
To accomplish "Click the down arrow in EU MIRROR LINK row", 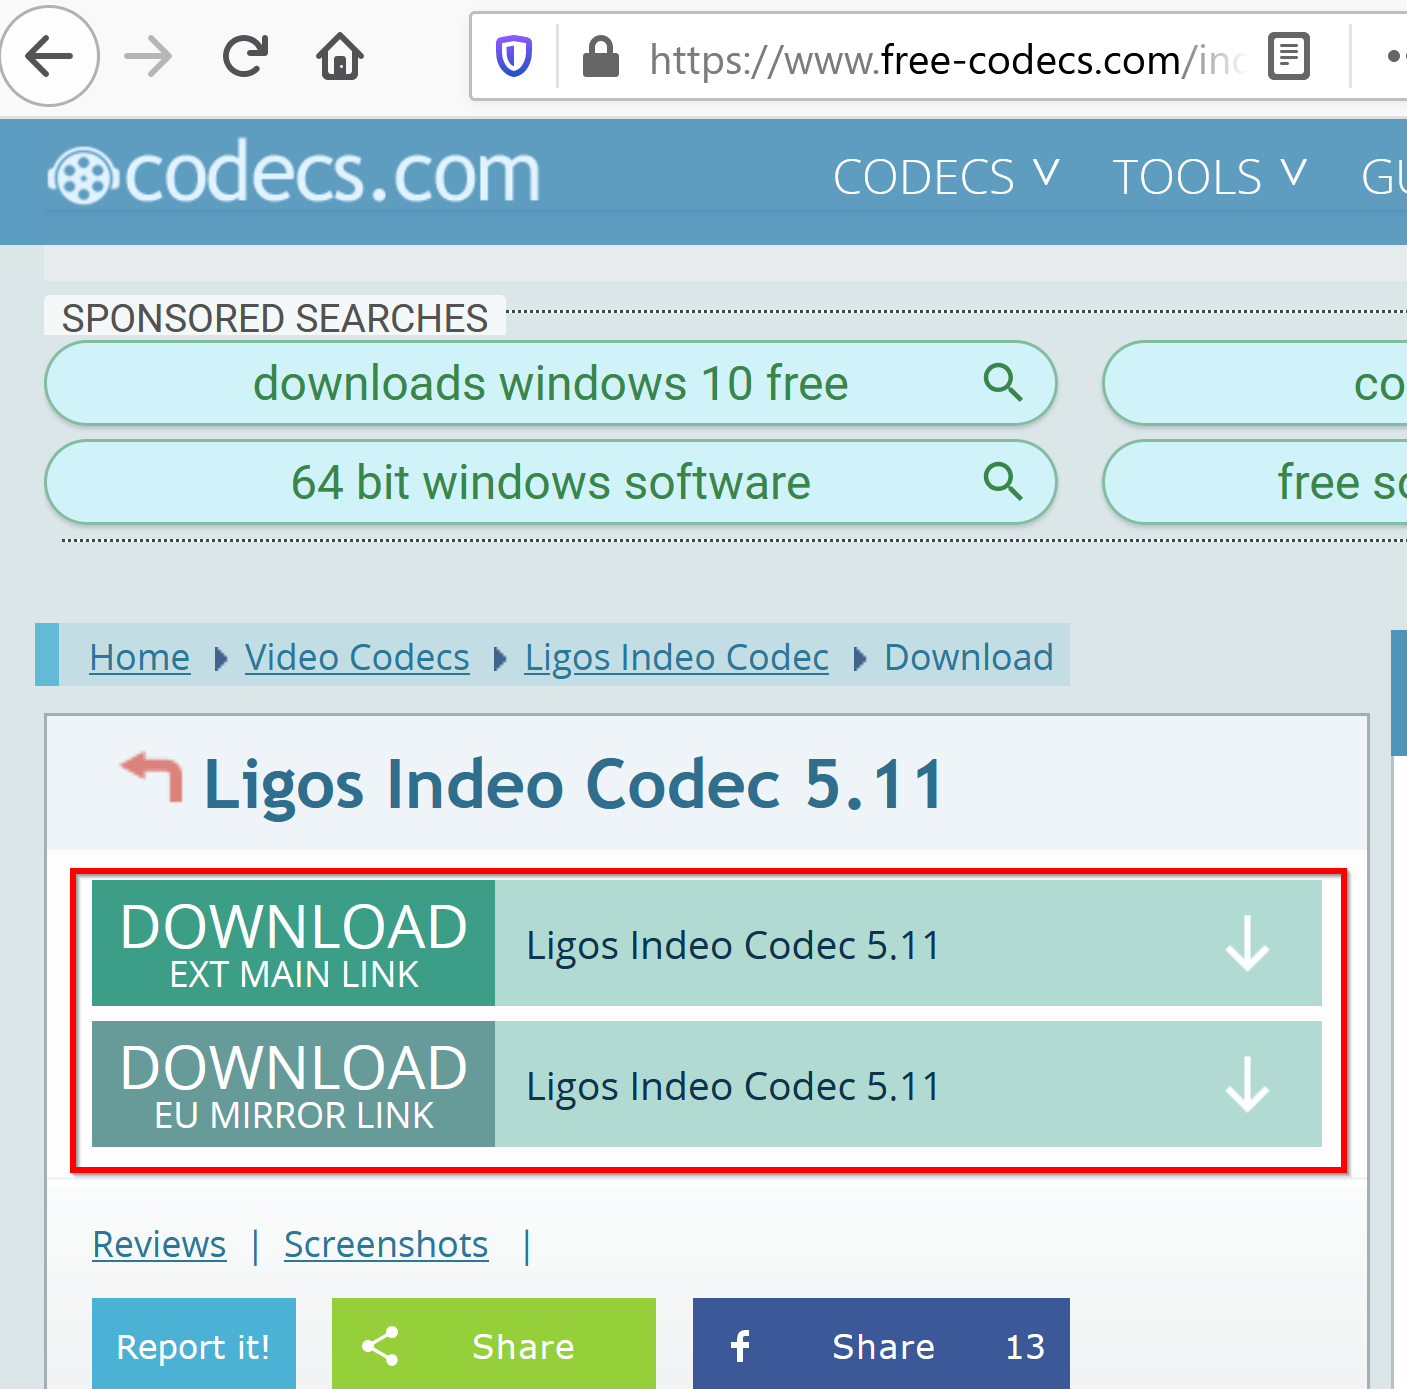I will point(1248,1085).
